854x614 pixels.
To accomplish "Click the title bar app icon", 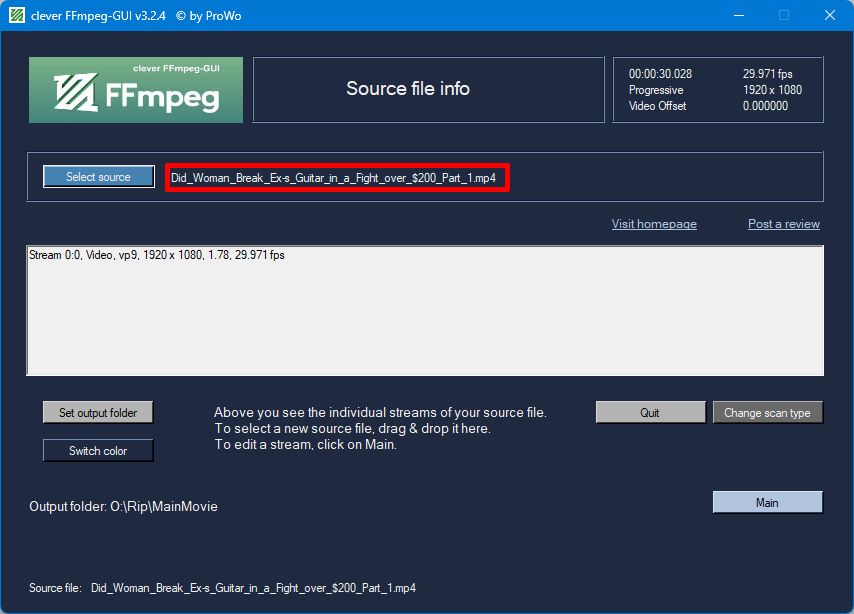I will click(17, 15).
